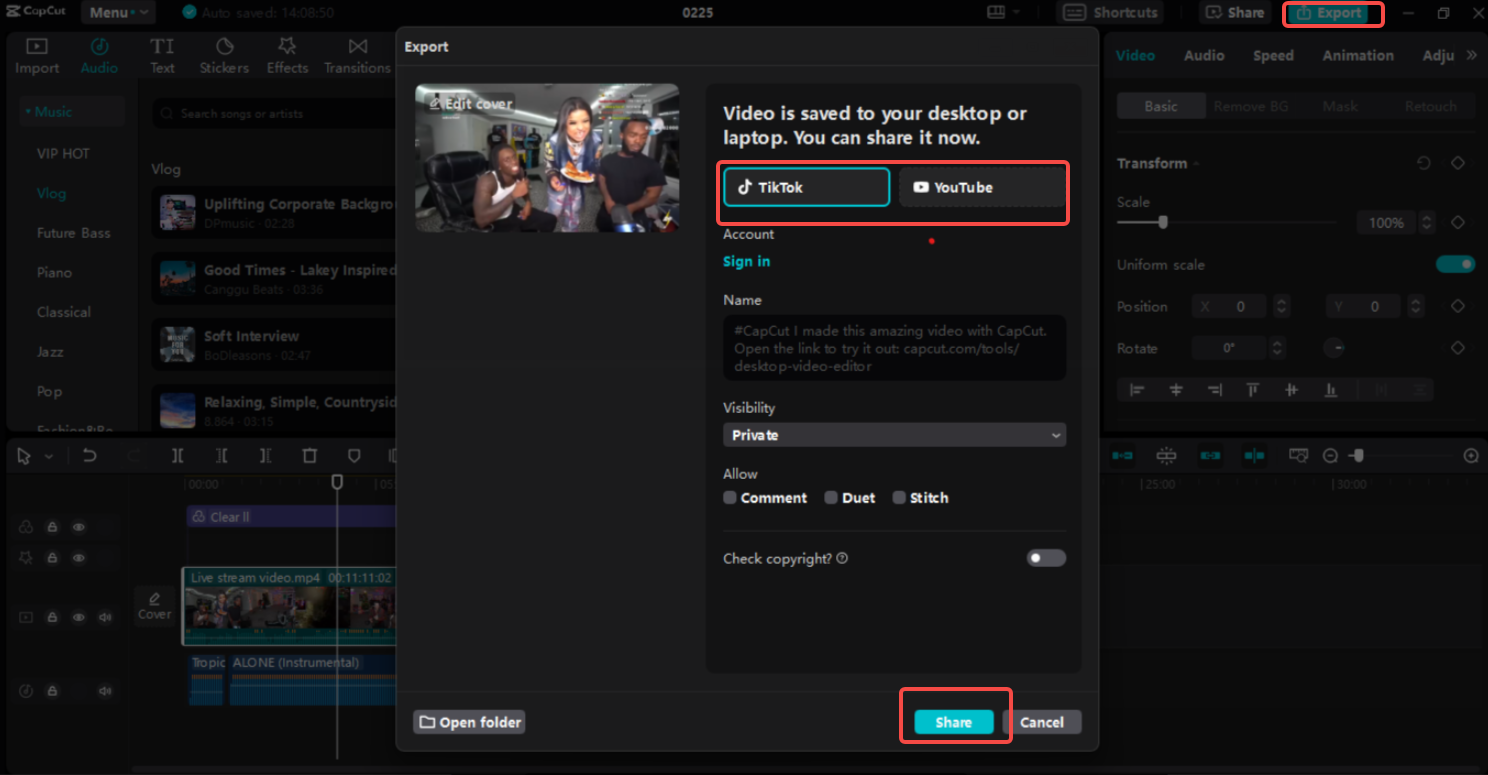Click the Scale percentage stepper arrows
Viewport: 1488px width, 775px height.
(x=1427, y=222)
